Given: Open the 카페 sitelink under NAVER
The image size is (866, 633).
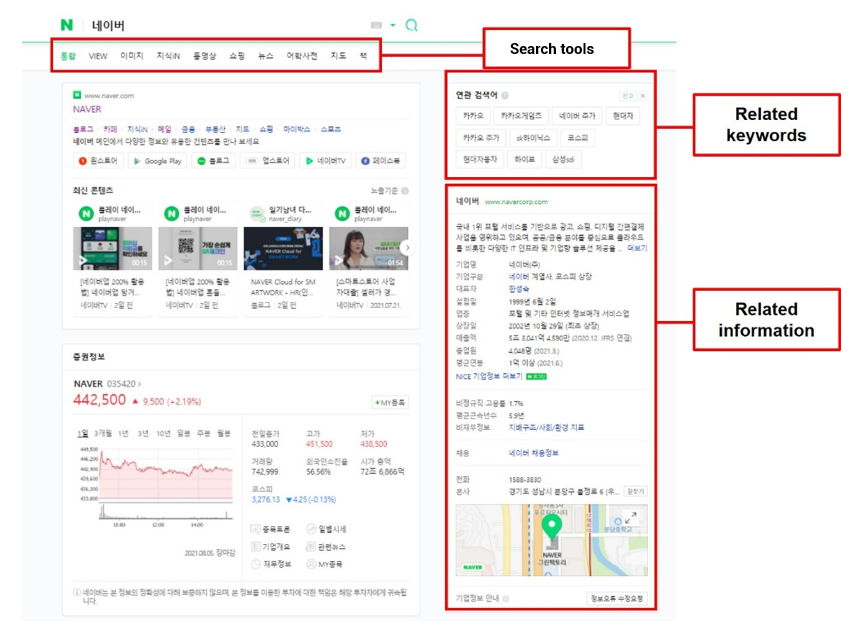Looking at the screenshot, I should click(x=110, y=129).
